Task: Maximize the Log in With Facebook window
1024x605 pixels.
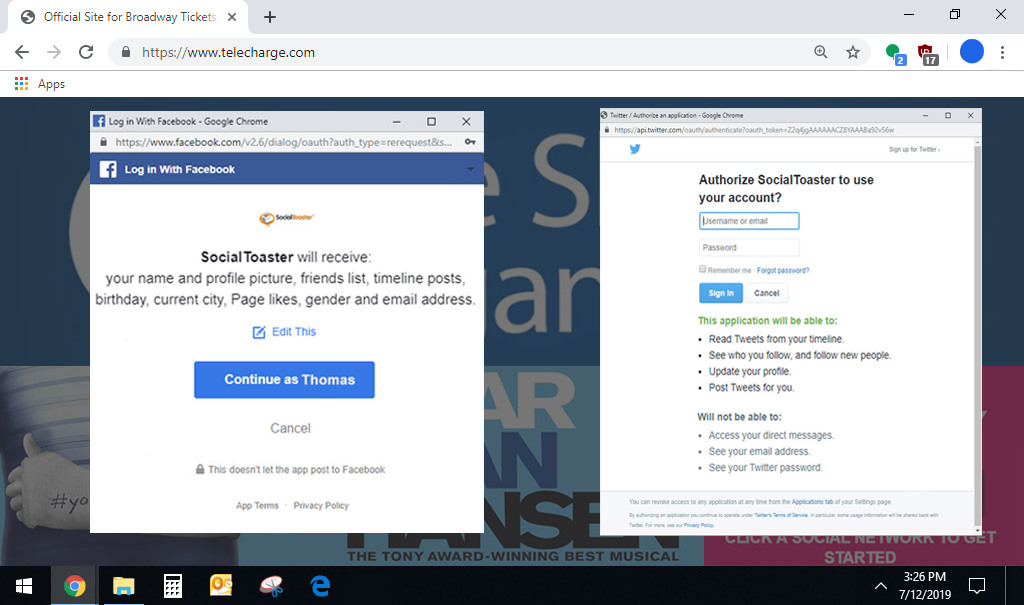Action: tap(431, 122)
